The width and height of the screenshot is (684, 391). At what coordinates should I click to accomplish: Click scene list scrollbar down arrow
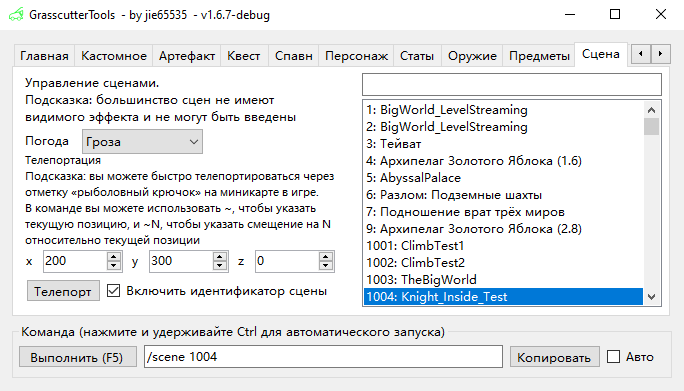tap(651, 297)
